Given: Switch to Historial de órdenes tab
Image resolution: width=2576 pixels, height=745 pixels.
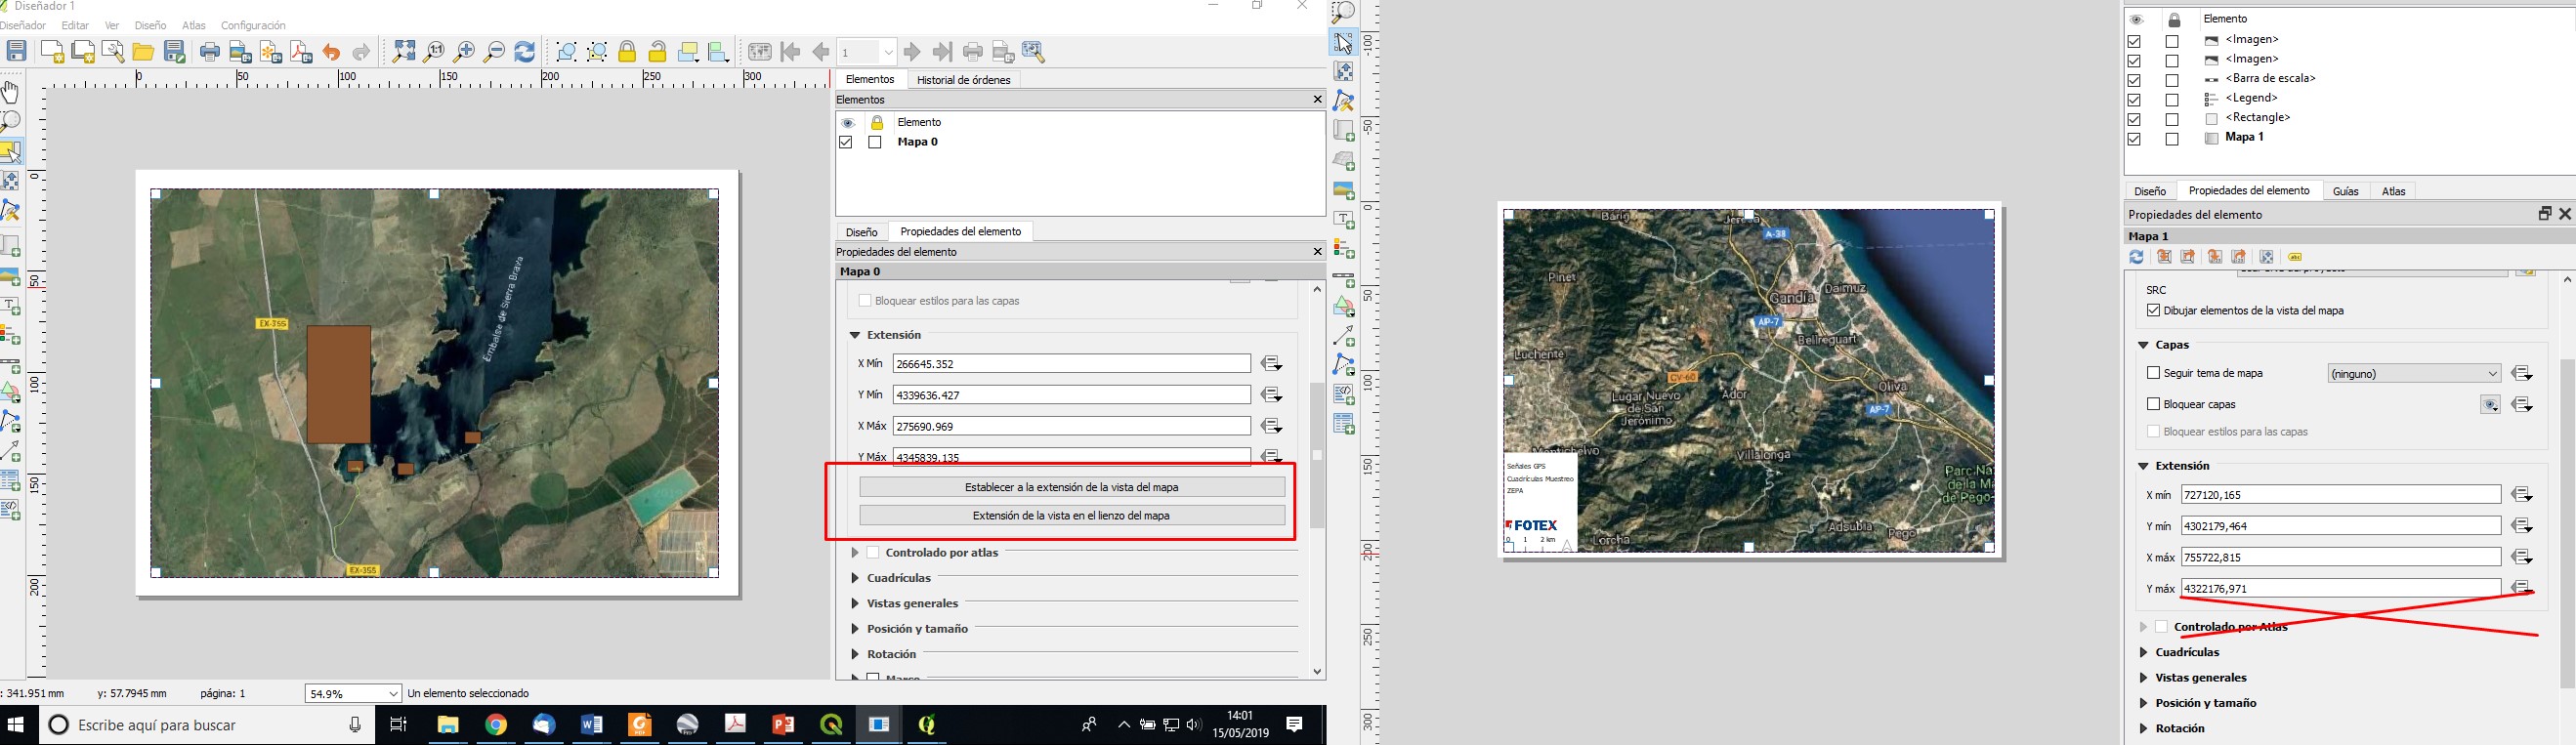Looking at the screenshot, I should coord(963,80).
